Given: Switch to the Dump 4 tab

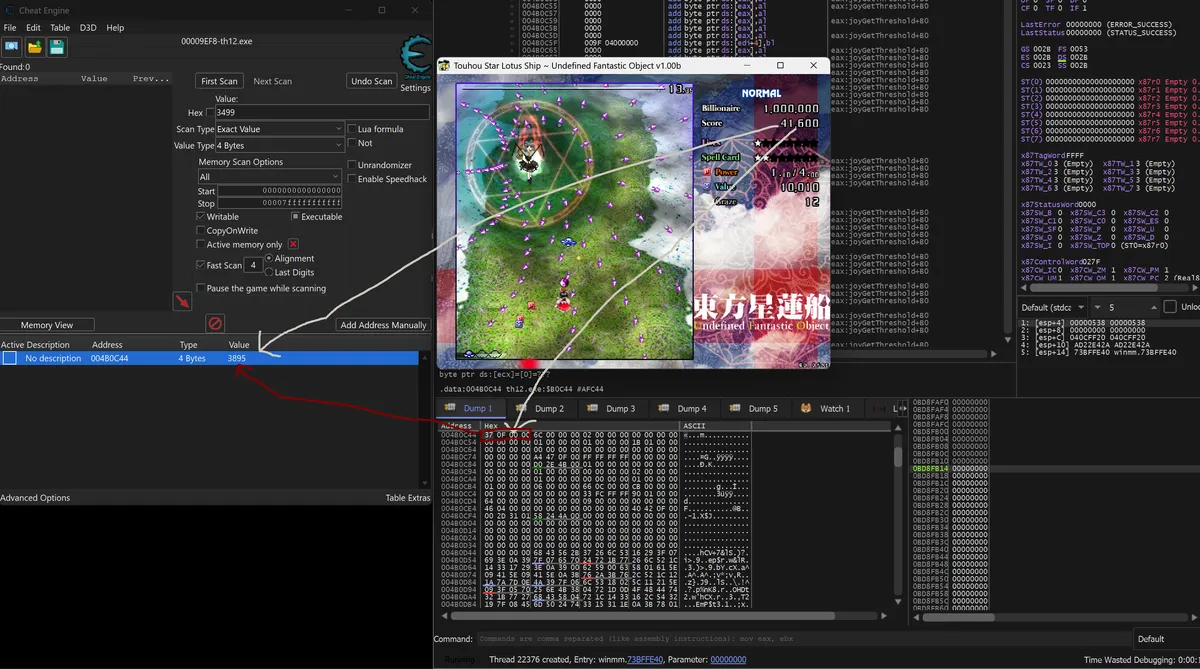Looking at the screenshot, I should pos(683,408).
